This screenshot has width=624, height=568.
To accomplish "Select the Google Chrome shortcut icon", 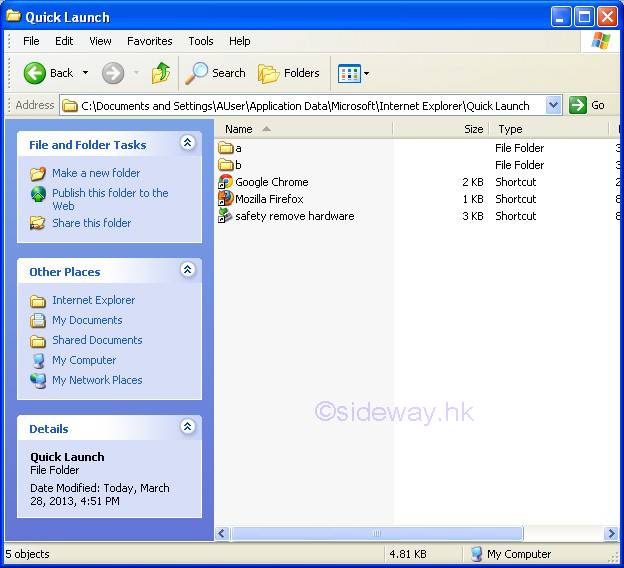I will tap(227, 182).
